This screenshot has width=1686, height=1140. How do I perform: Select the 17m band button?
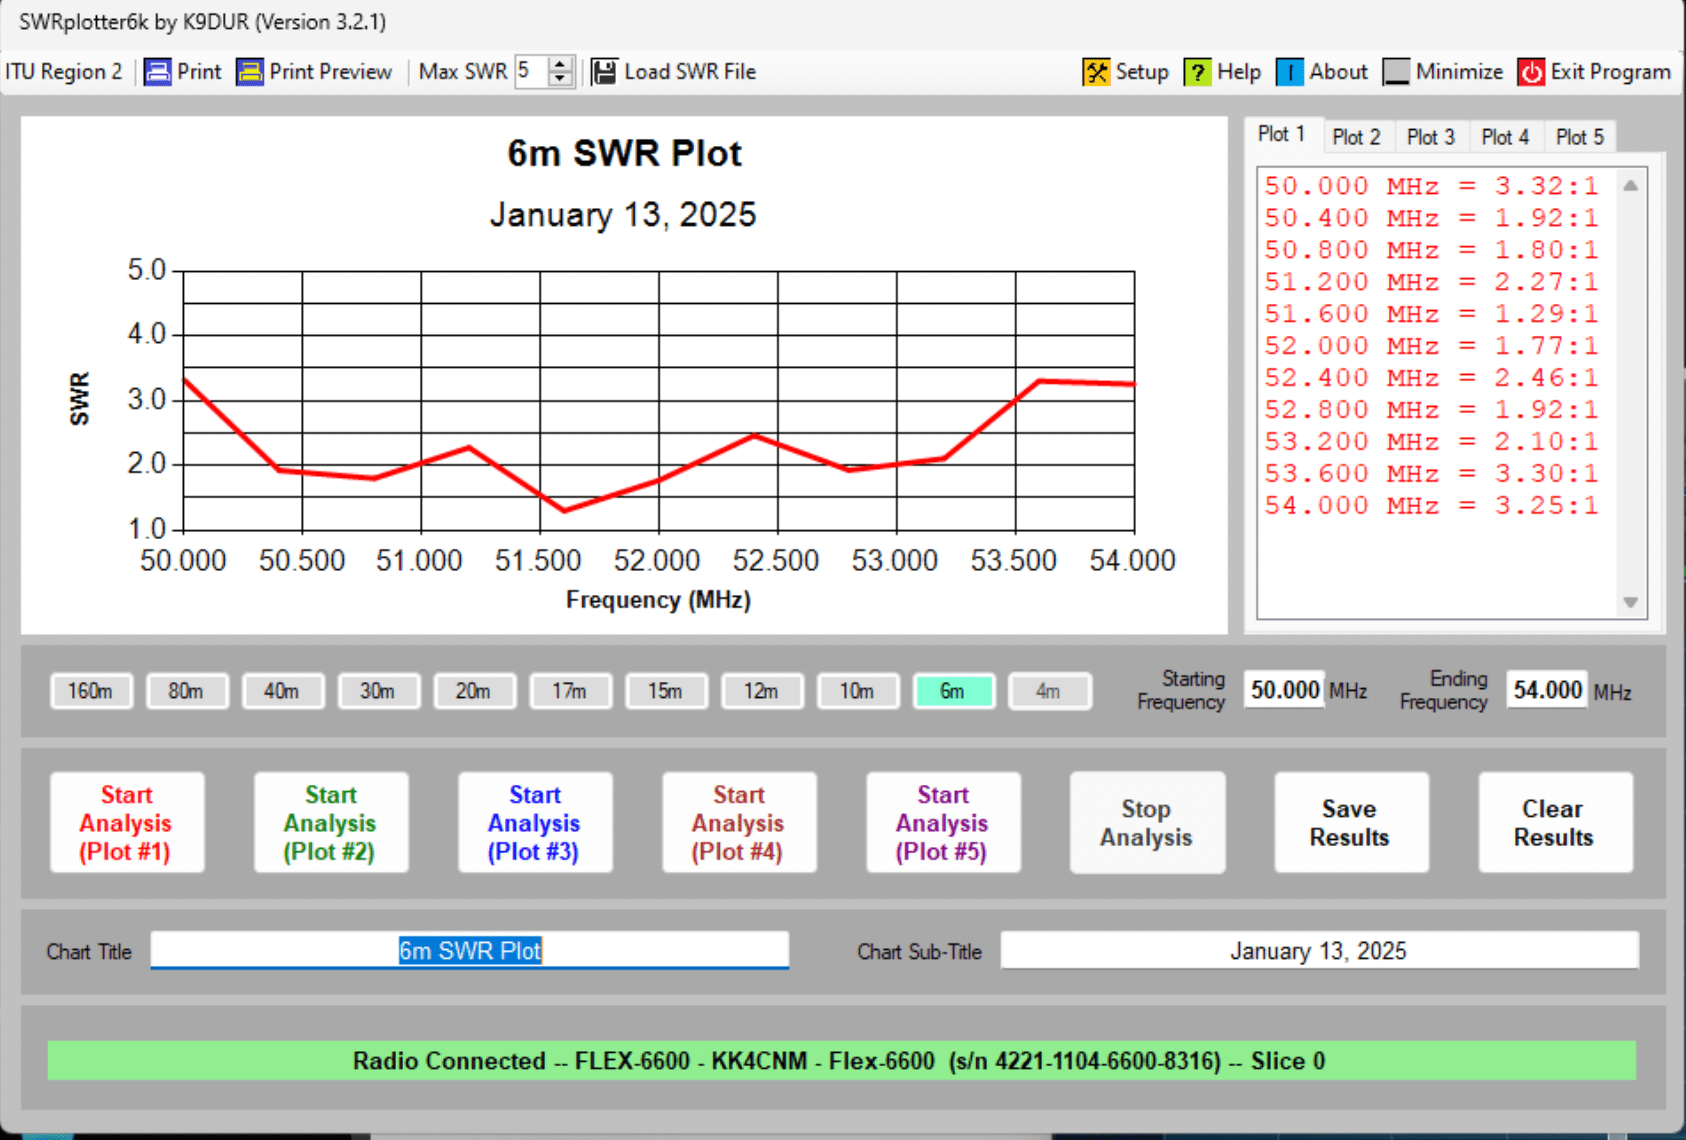(x=570, y=691)
